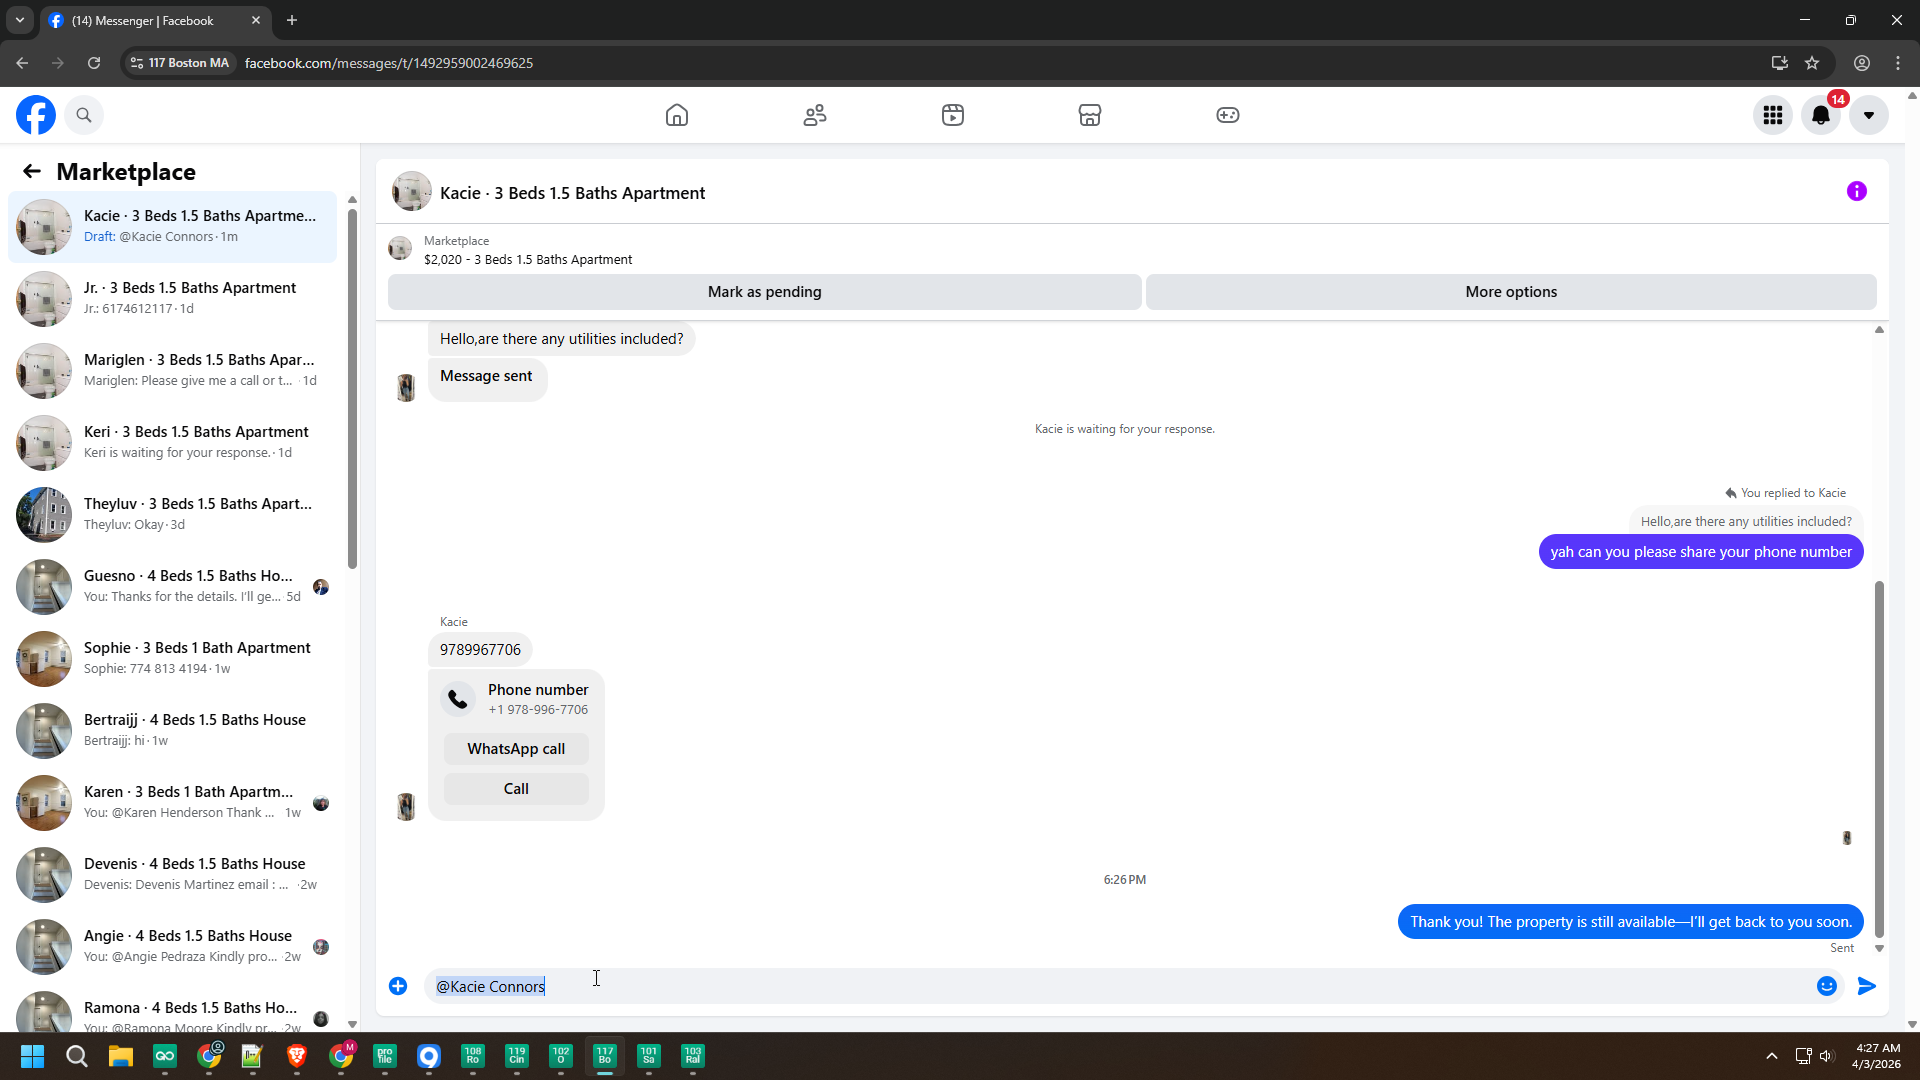Open Mariglen's apartment conversation

pyautogui.click(x=173, y=370)
